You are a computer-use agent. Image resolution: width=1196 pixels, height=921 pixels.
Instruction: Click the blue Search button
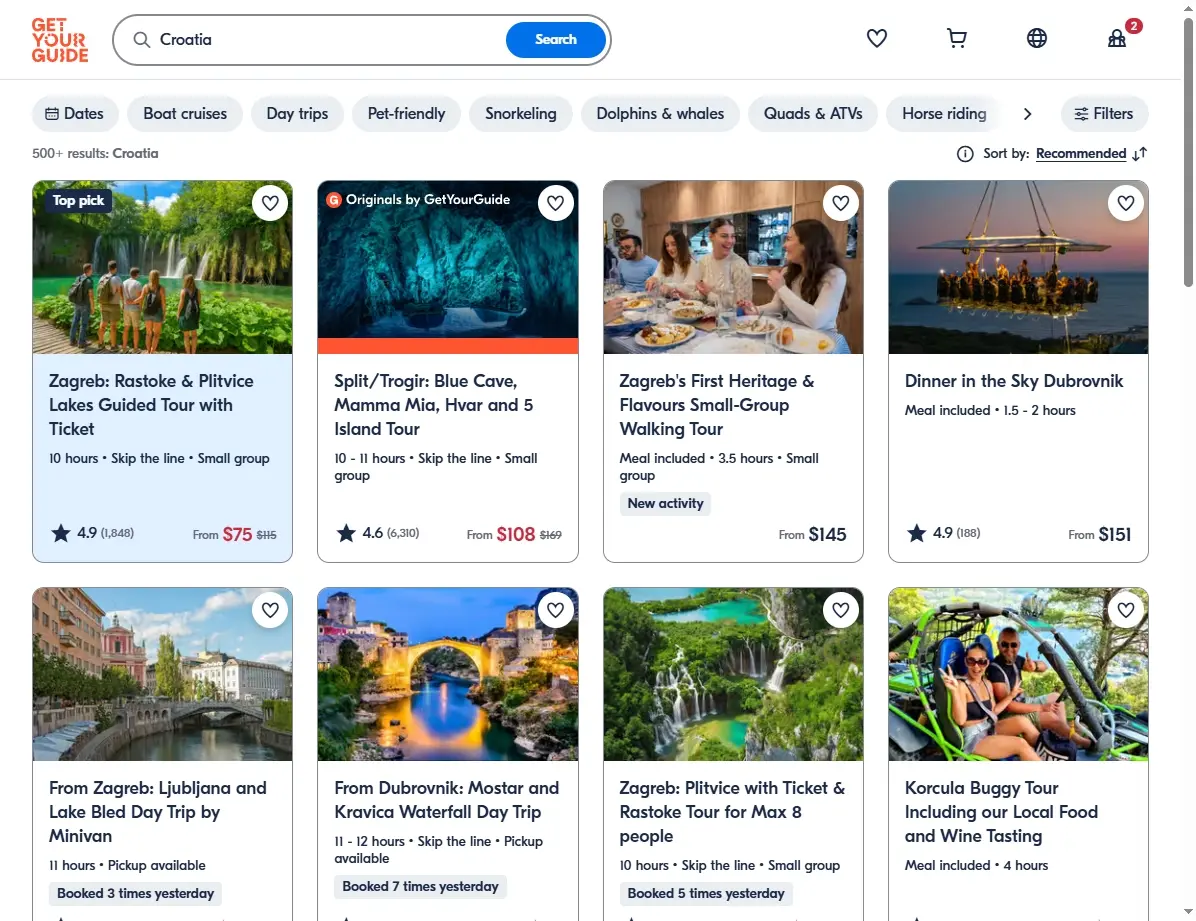(556, 40)
